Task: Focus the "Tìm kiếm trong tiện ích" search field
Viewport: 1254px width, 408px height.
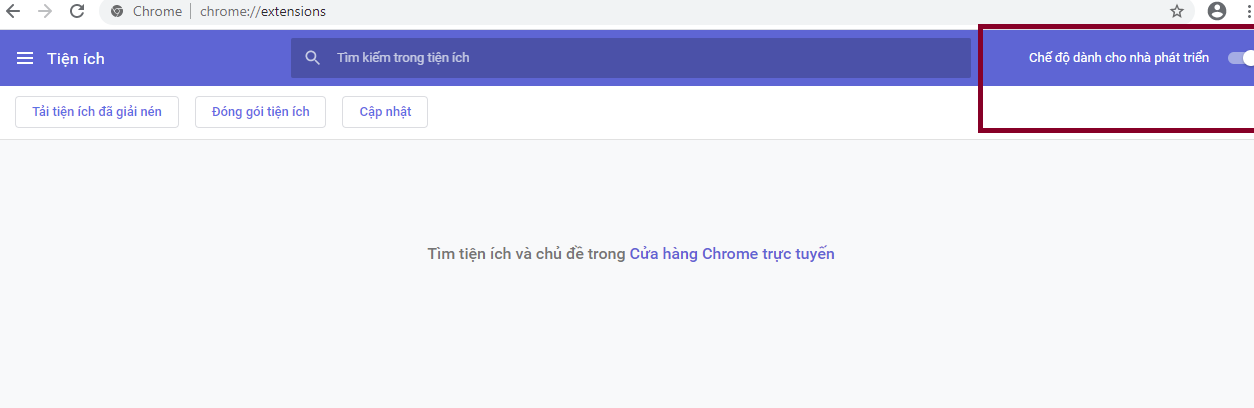Action: tap(631, 58)
